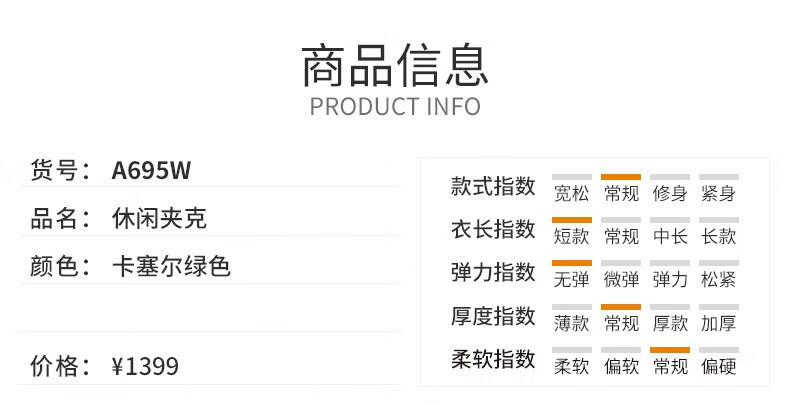Click the product name 休闲夹克
The width and height of the screenshot is (790, 410).
[159, 219]
